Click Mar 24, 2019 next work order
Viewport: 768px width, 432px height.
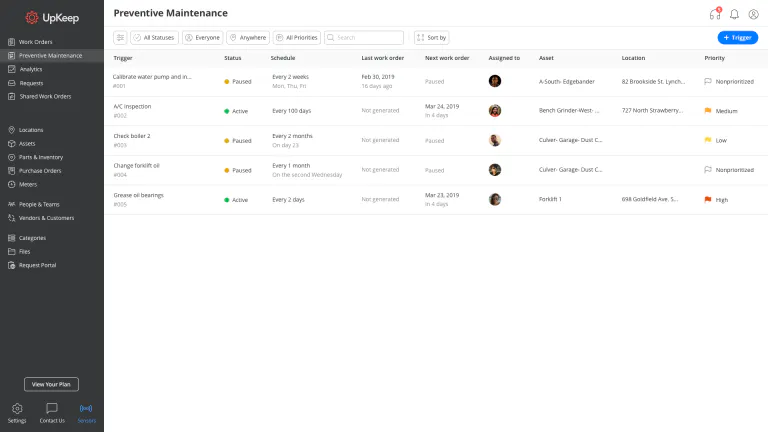click(x=442, y=106)
